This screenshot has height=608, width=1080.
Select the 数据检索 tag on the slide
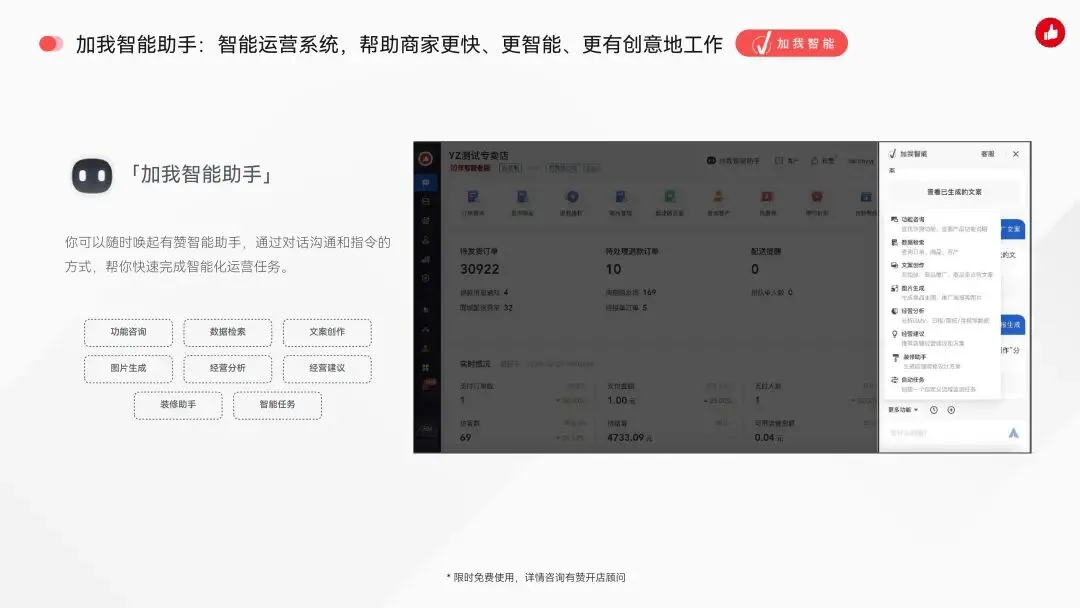(x=228, y=332)
